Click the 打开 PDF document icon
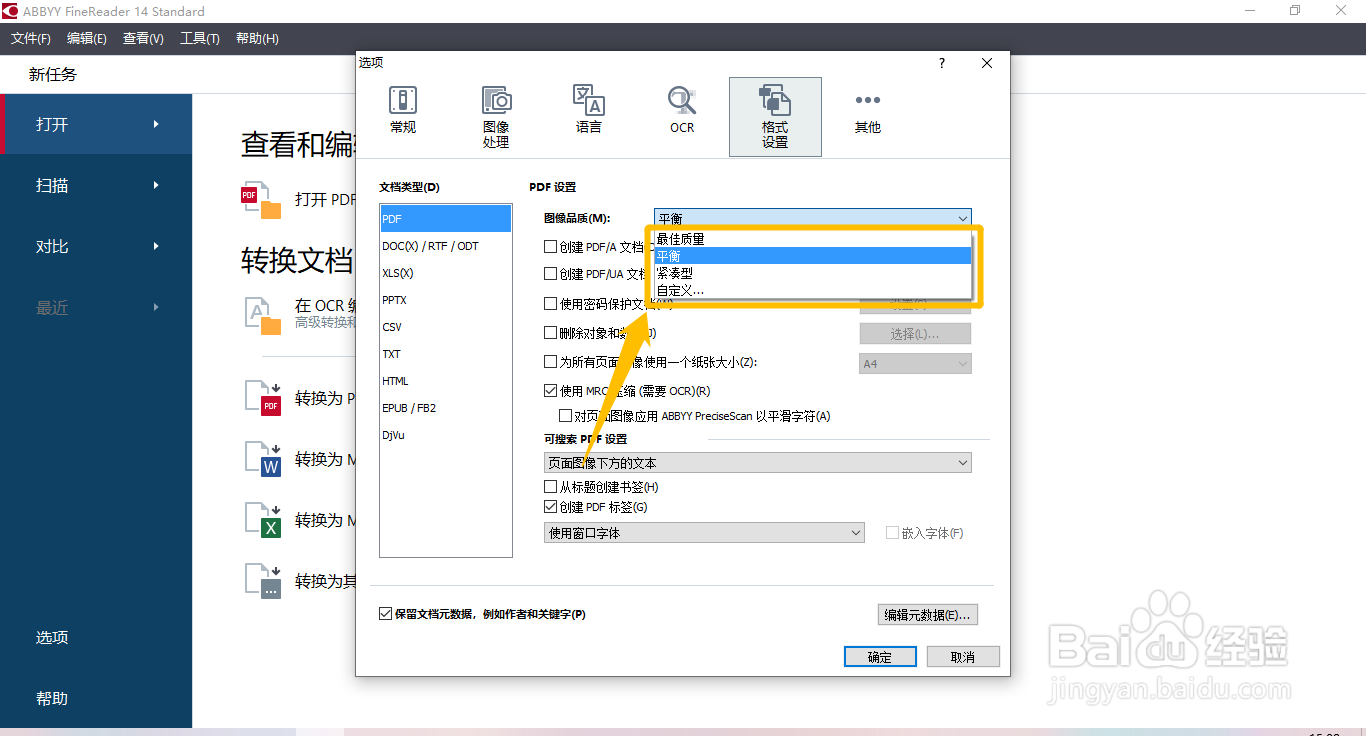1366x736 pixels. pos(262,200)
